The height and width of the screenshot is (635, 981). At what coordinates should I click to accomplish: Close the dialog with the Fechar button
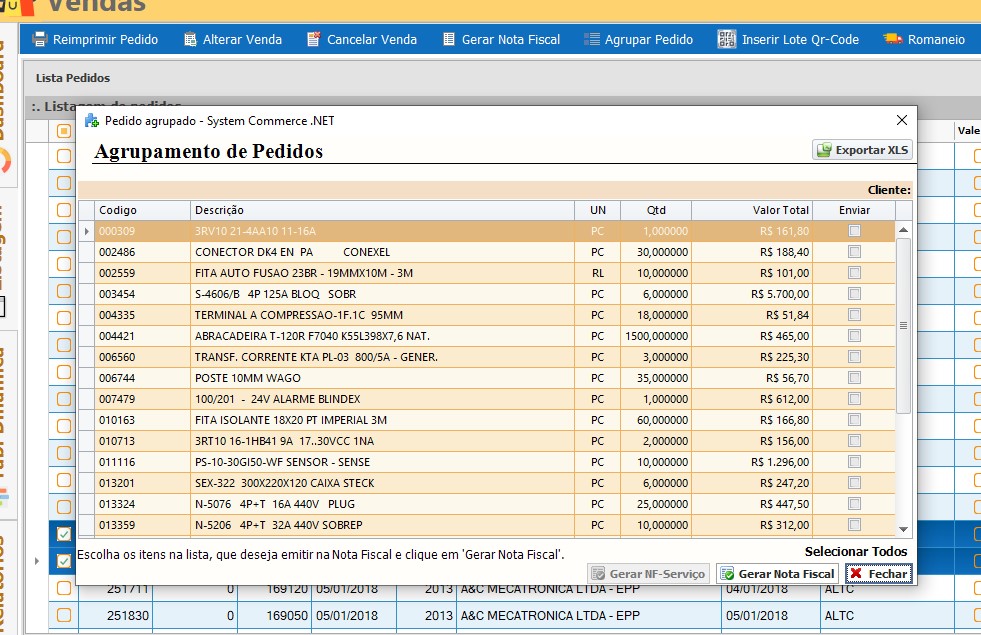(879, 574)
